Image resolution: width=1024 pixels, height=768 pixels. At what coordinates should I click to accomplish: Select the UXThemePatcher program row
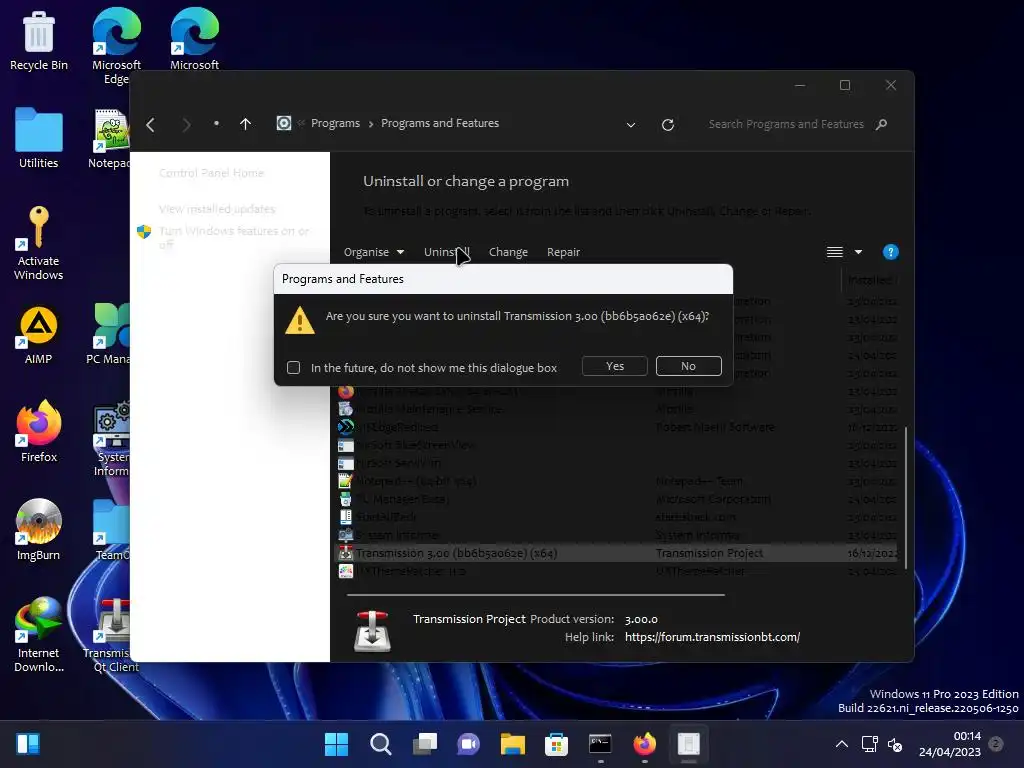point(616,571)
